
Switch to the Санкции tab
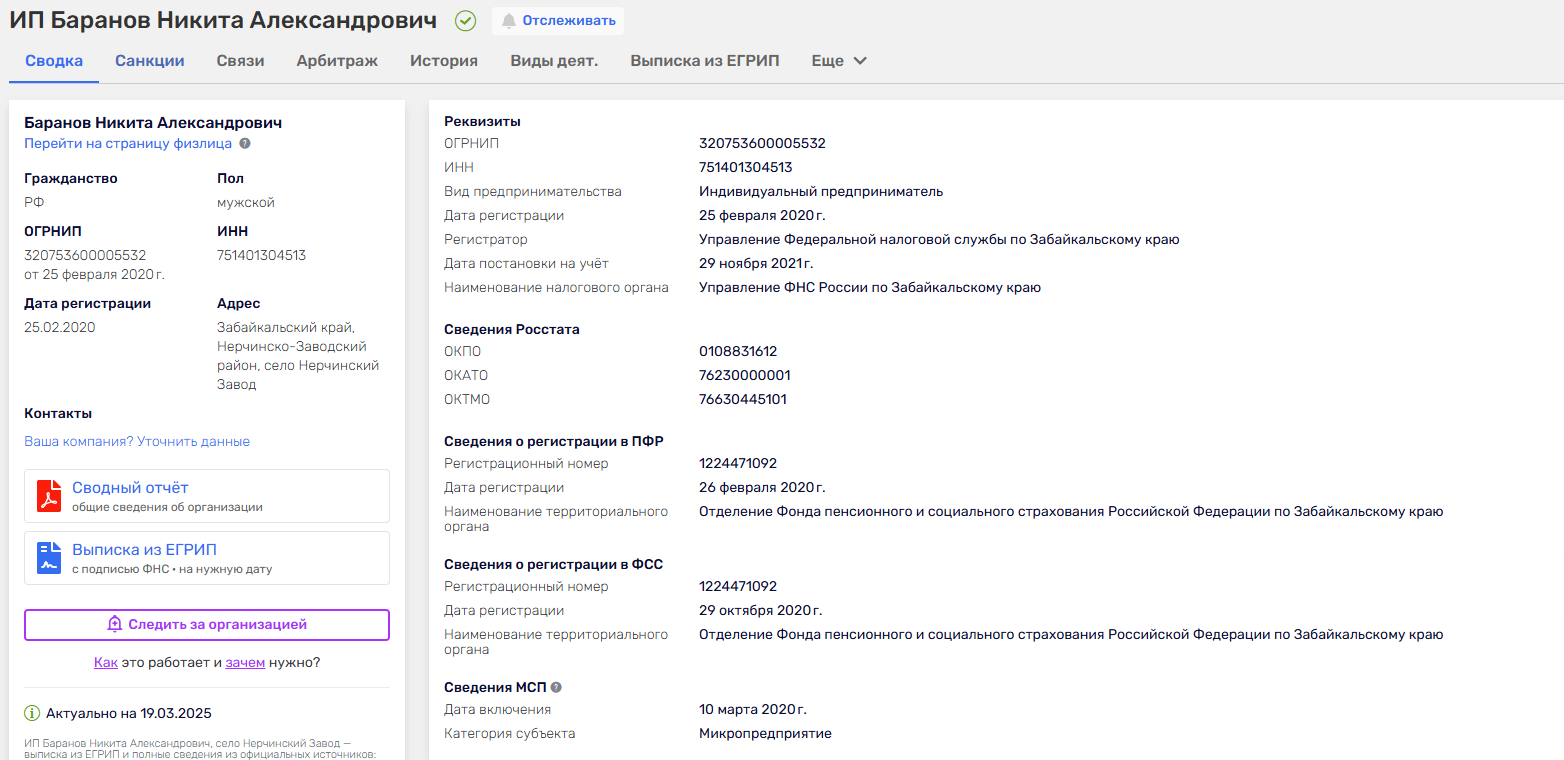pyautogui.click(x=150, y=61)
